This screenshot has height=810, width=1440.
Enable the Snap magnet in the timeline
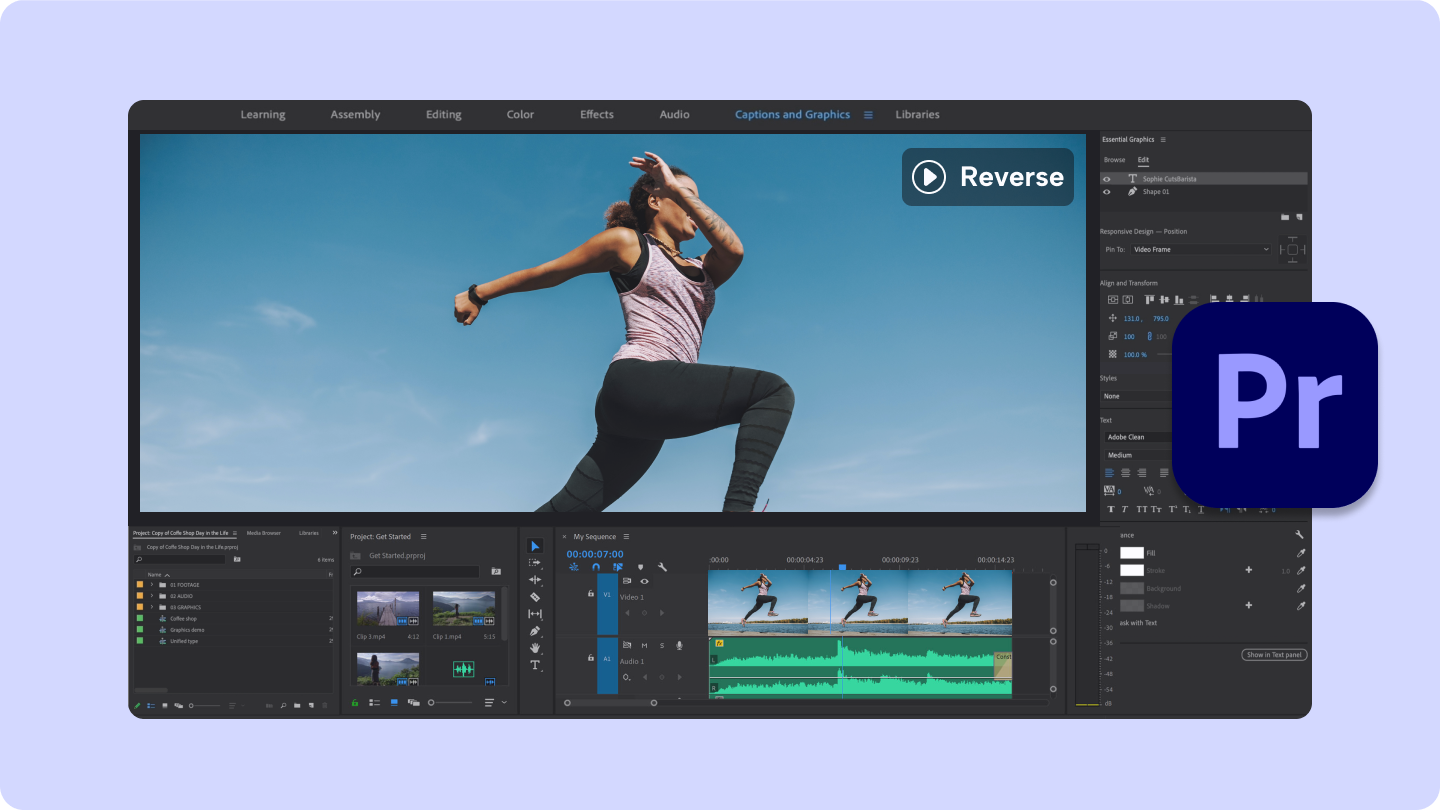[x=596, y=566]
